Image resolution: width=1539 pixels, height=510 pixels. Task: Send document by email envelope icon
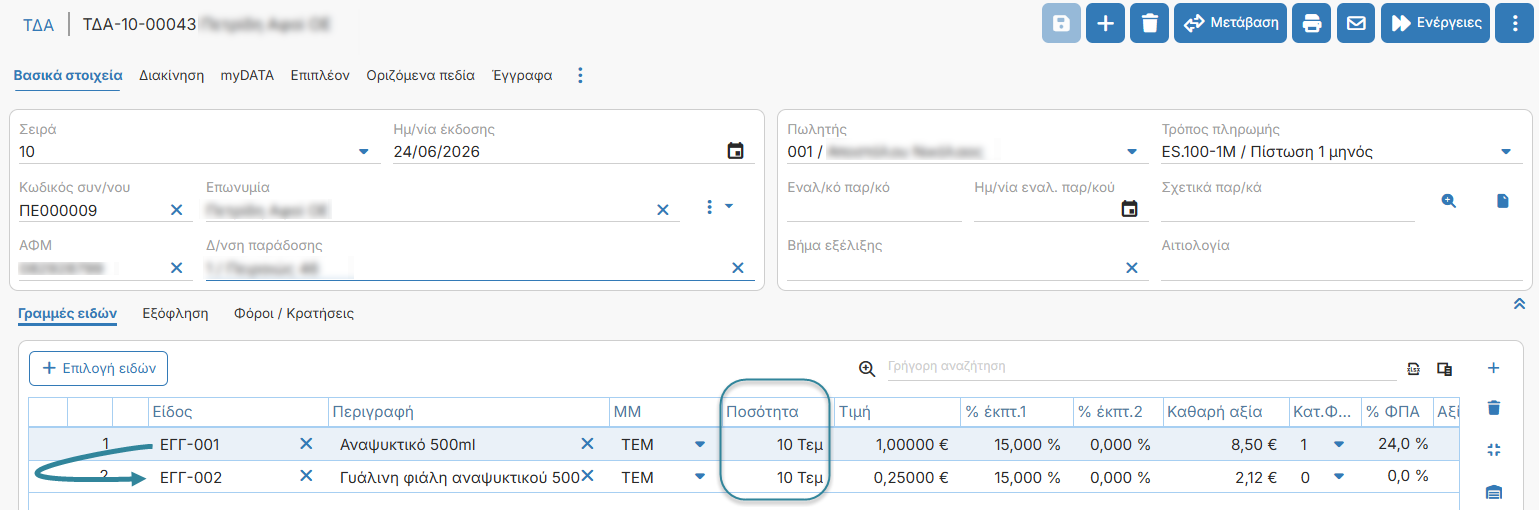(1356, 23)
